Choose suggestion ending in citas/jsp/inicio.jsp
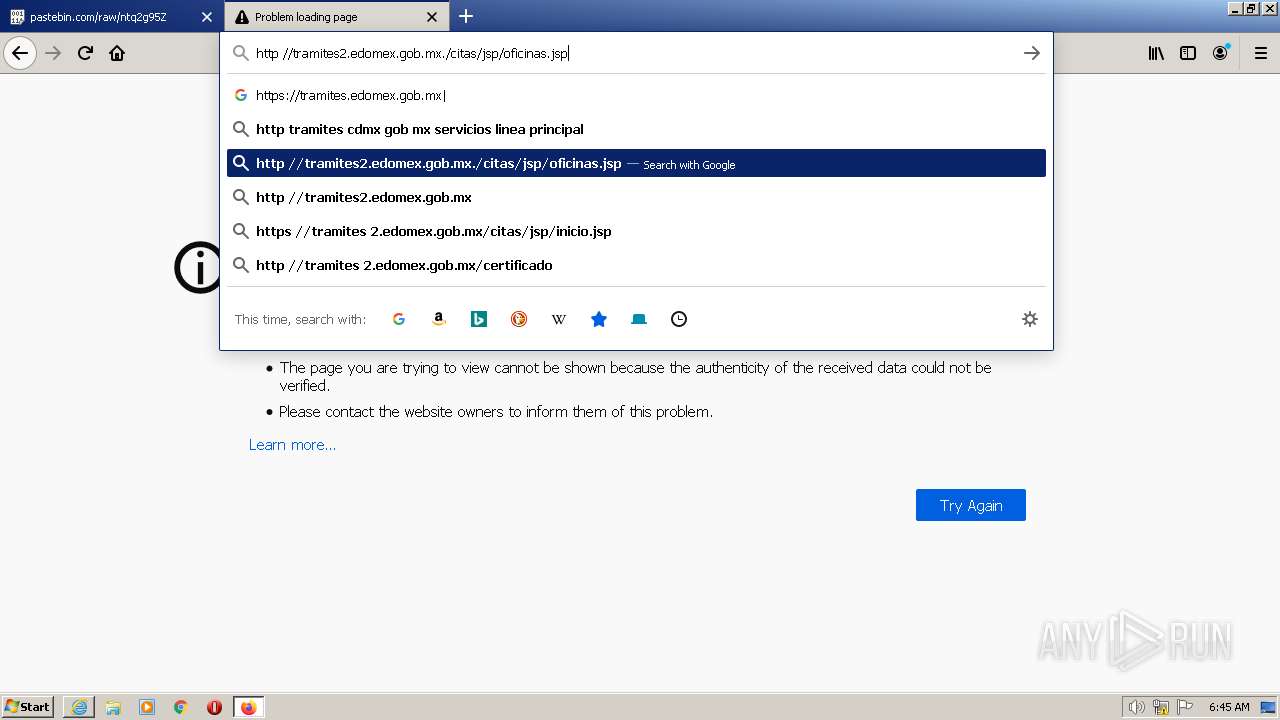1280x720 pixels. (636, 231)
